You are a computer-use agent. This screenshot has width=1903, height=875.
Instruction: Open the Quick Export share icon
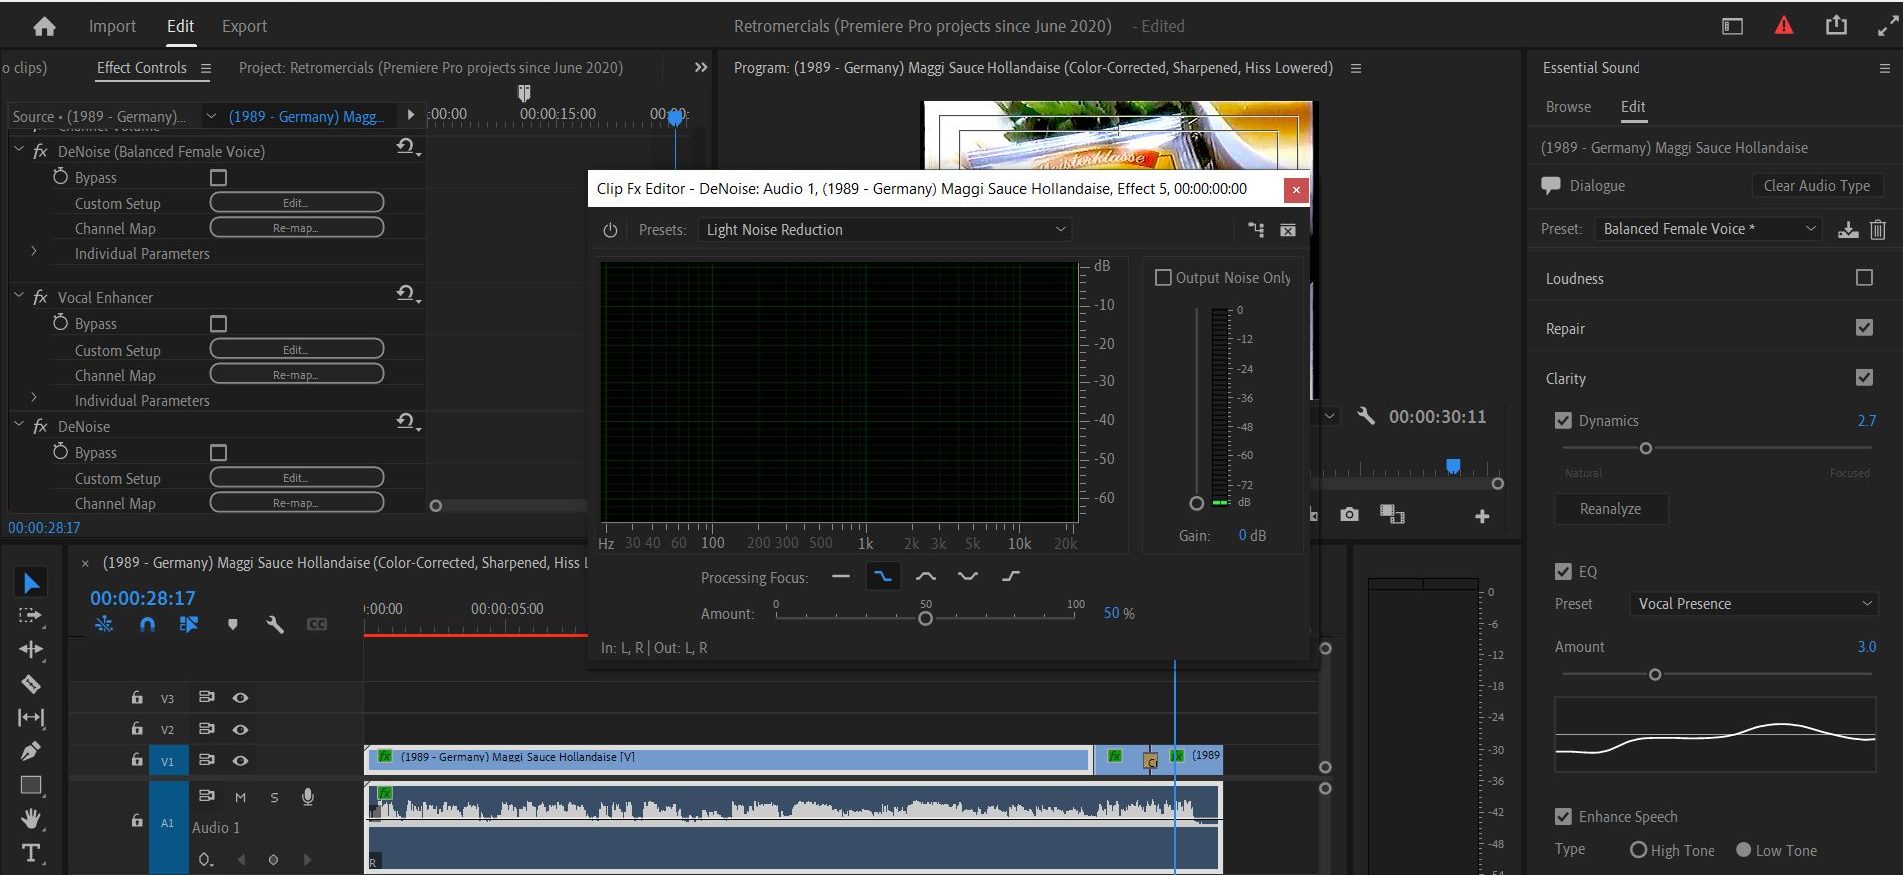coord(1837,26)
